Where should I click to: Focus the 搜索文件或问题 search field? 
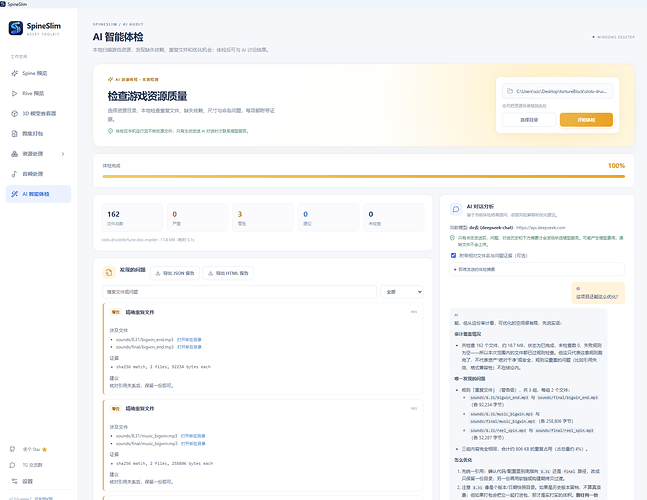click(x=239, y=292)
